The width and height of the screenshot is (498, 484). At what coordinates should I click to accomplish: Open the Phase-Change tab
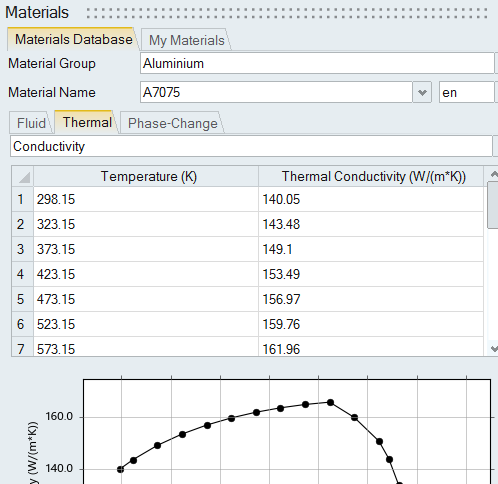click(172, 123)
